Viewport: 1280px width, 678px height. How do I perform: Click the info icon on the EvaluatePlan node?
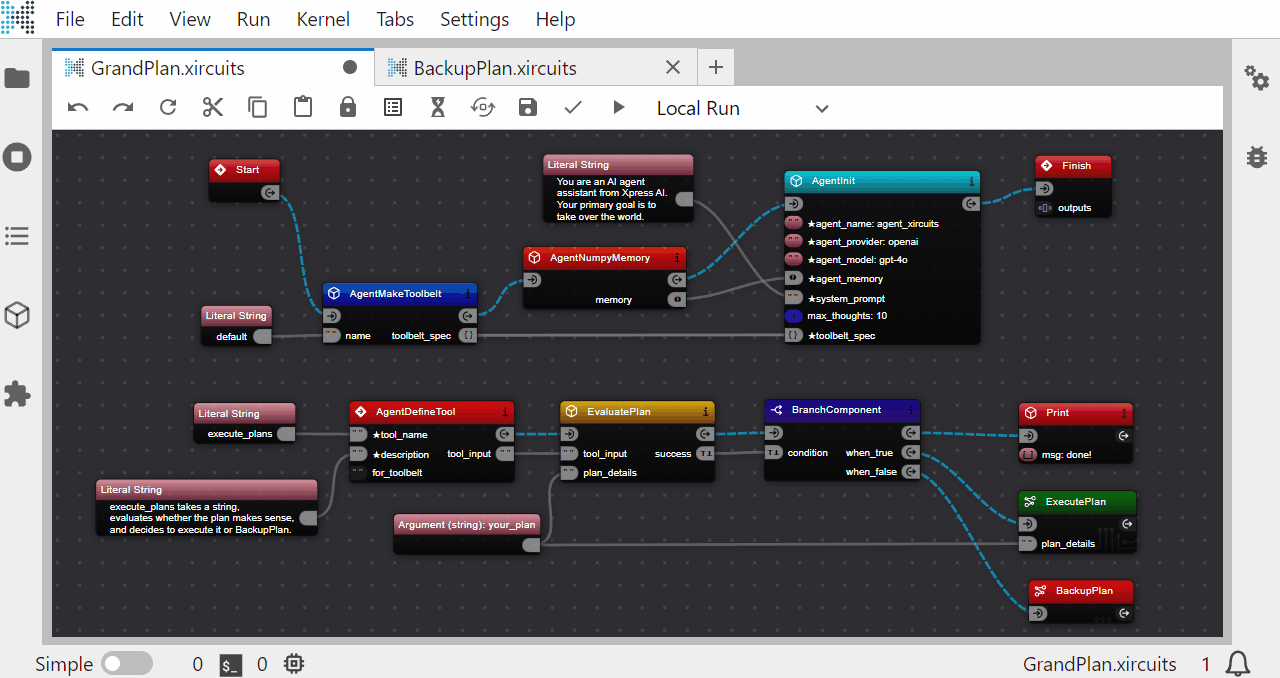tap(706, 410)
